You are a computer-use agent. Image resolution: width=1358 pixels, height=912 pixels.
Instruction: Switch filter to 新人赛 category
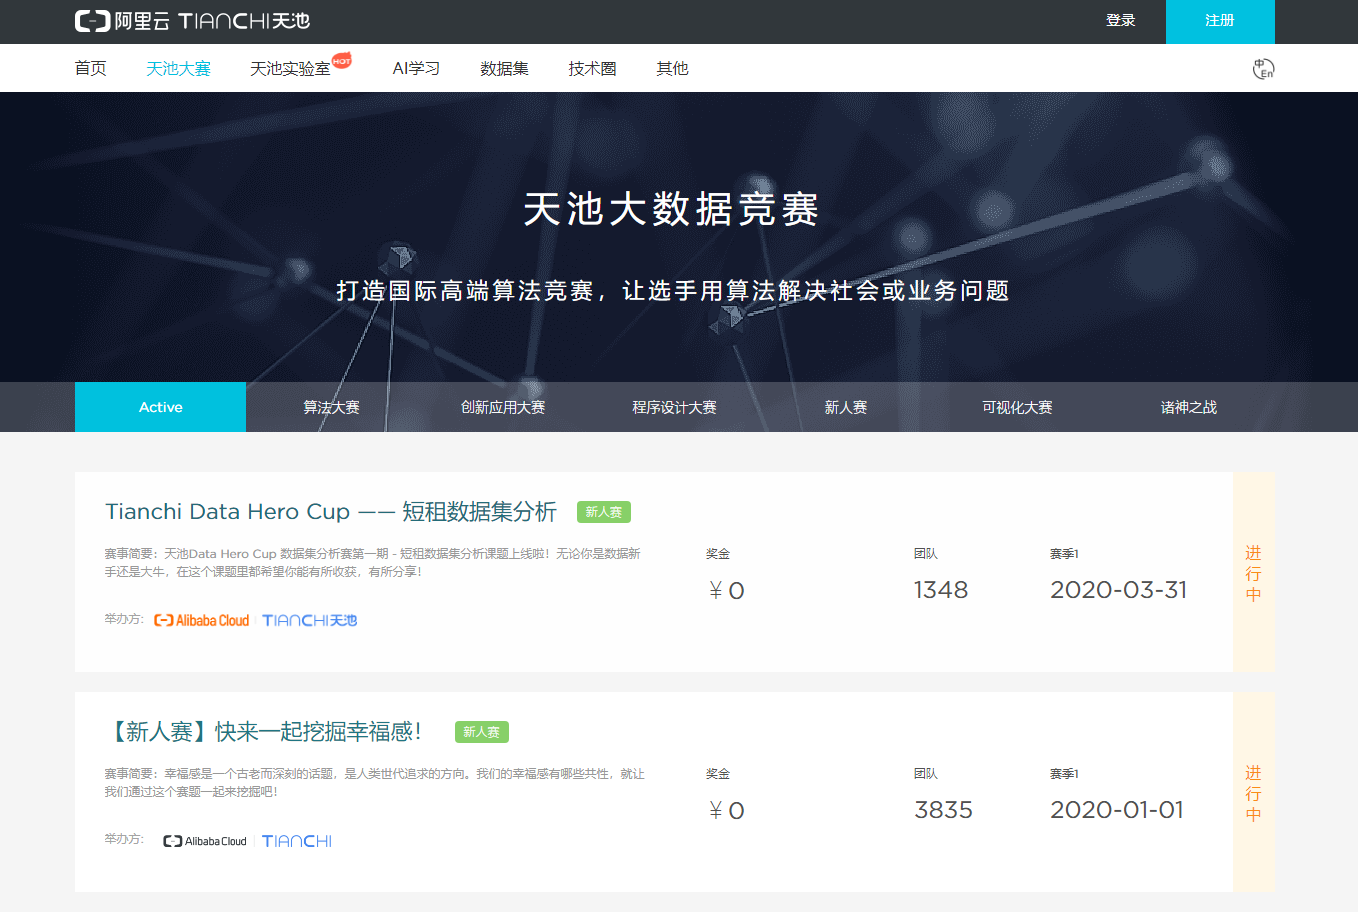tap(845, 406)
